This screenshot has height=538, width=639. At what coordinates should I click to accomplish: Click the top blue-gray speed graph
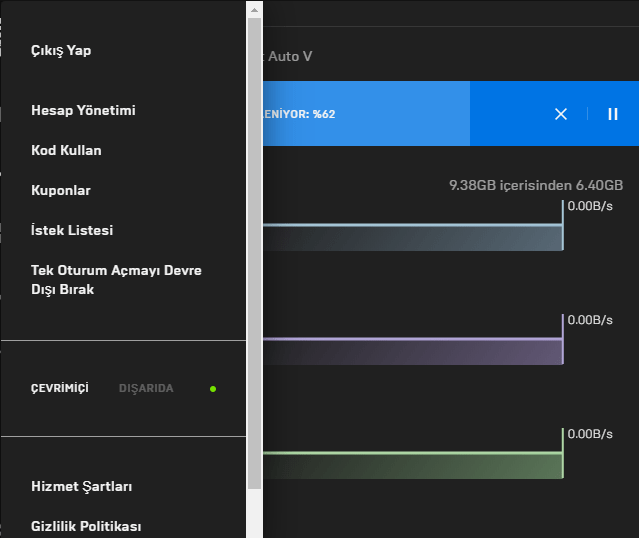point(412,237)
